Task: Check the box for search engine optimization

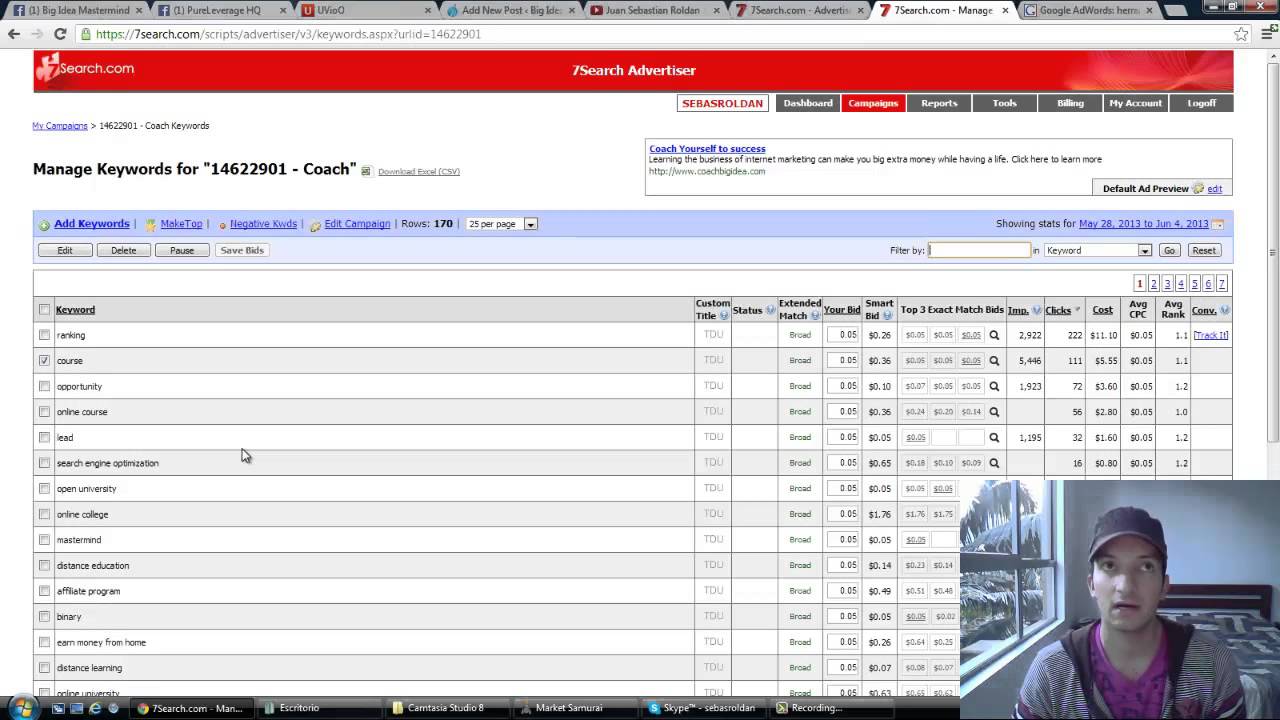Action: (44, 463)
